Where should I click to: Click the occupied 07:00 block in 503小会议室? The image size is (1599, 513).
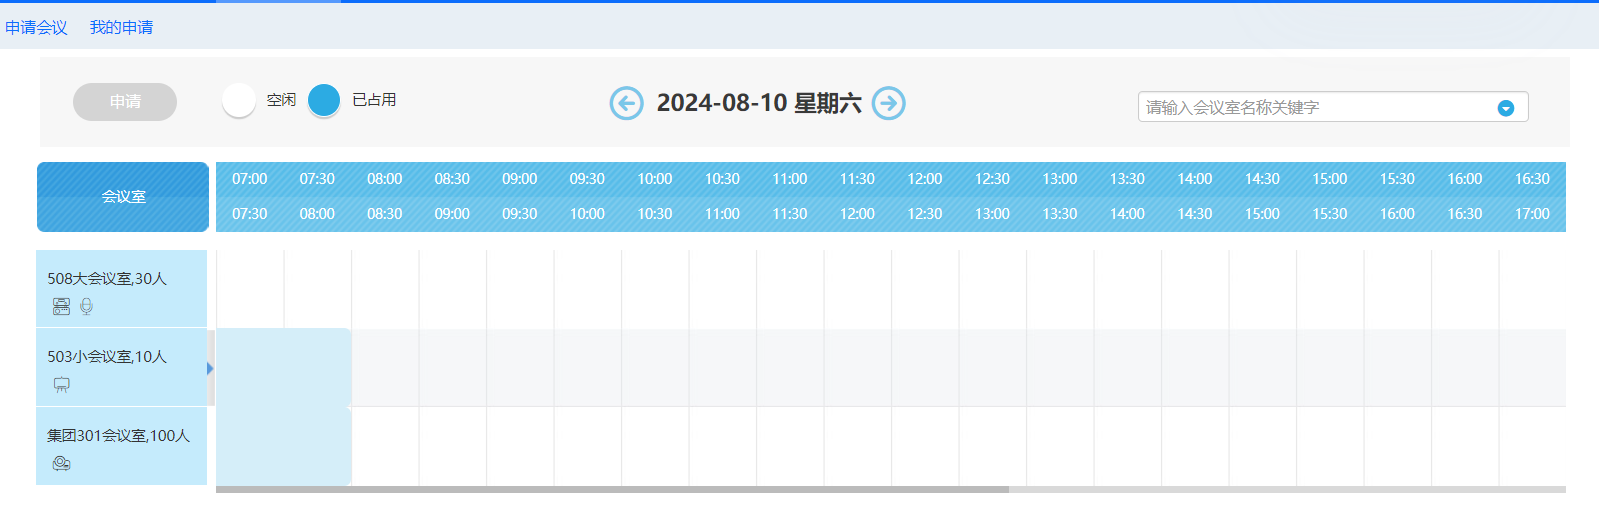(x=283, y=367)
